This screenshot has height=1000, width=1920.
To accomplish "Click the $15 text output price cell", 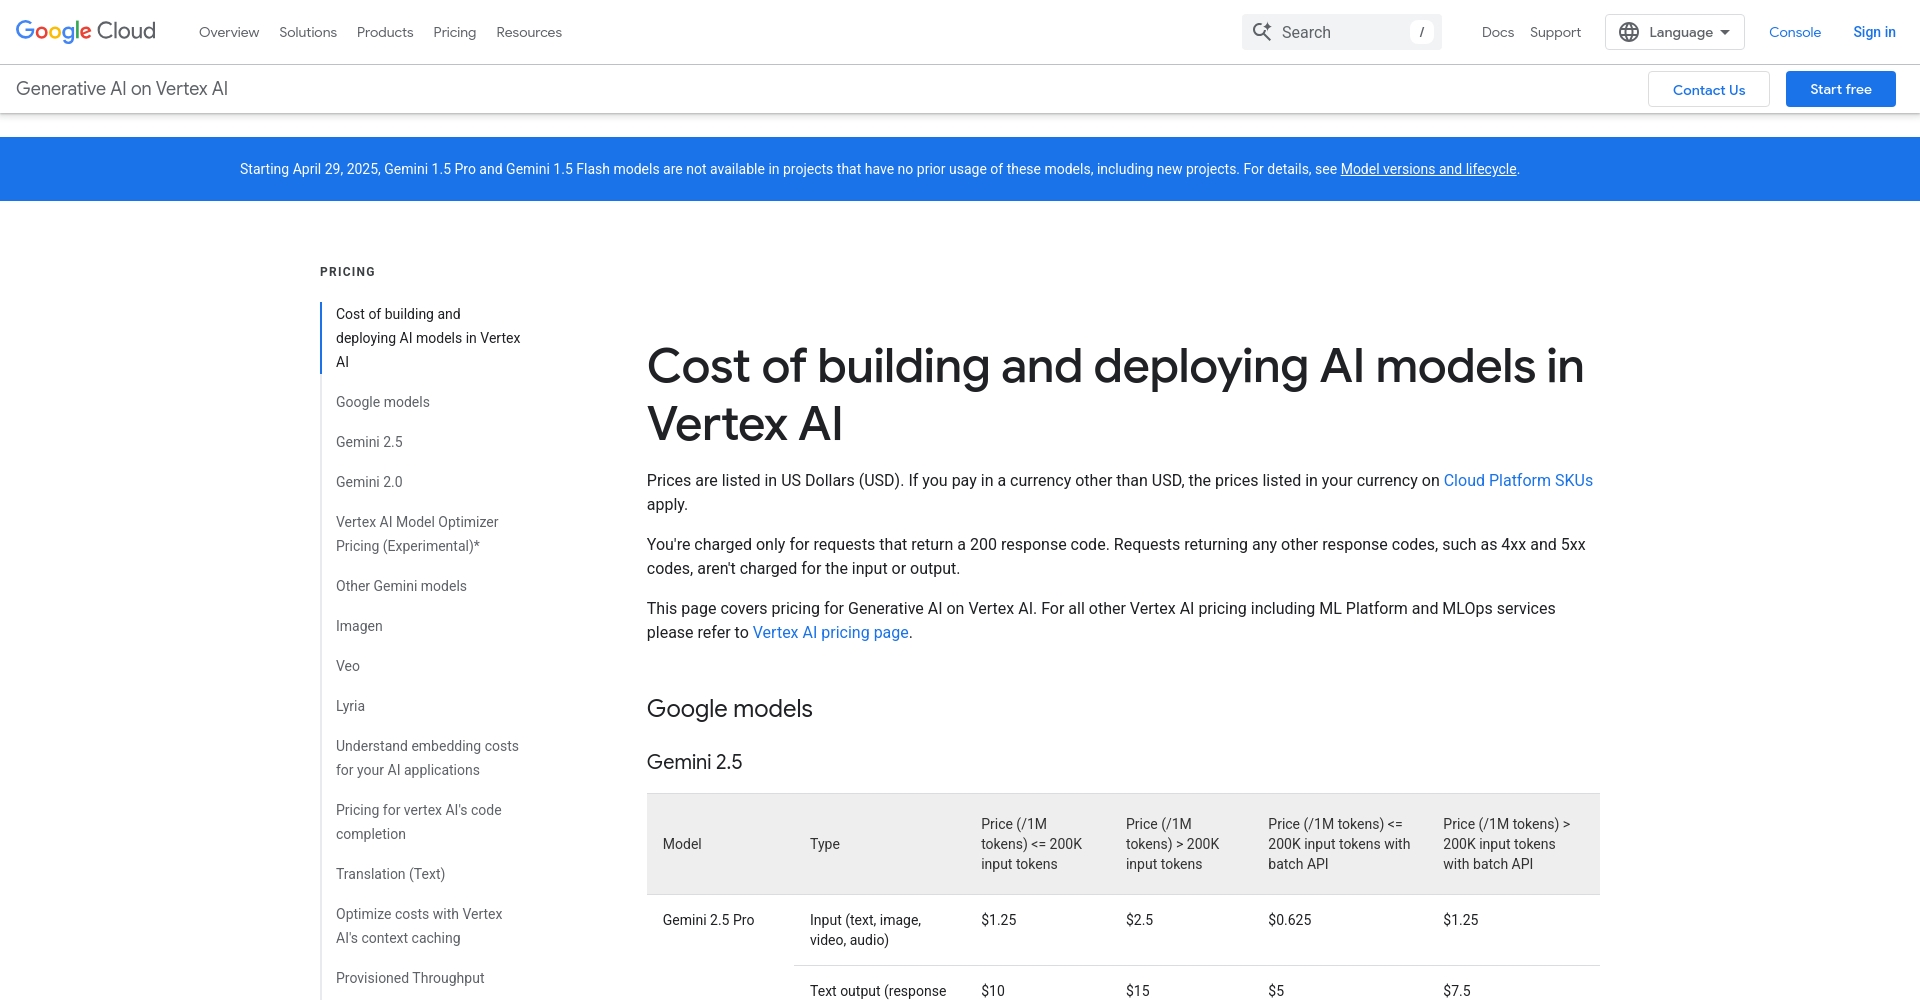I will pos(1138,991).
